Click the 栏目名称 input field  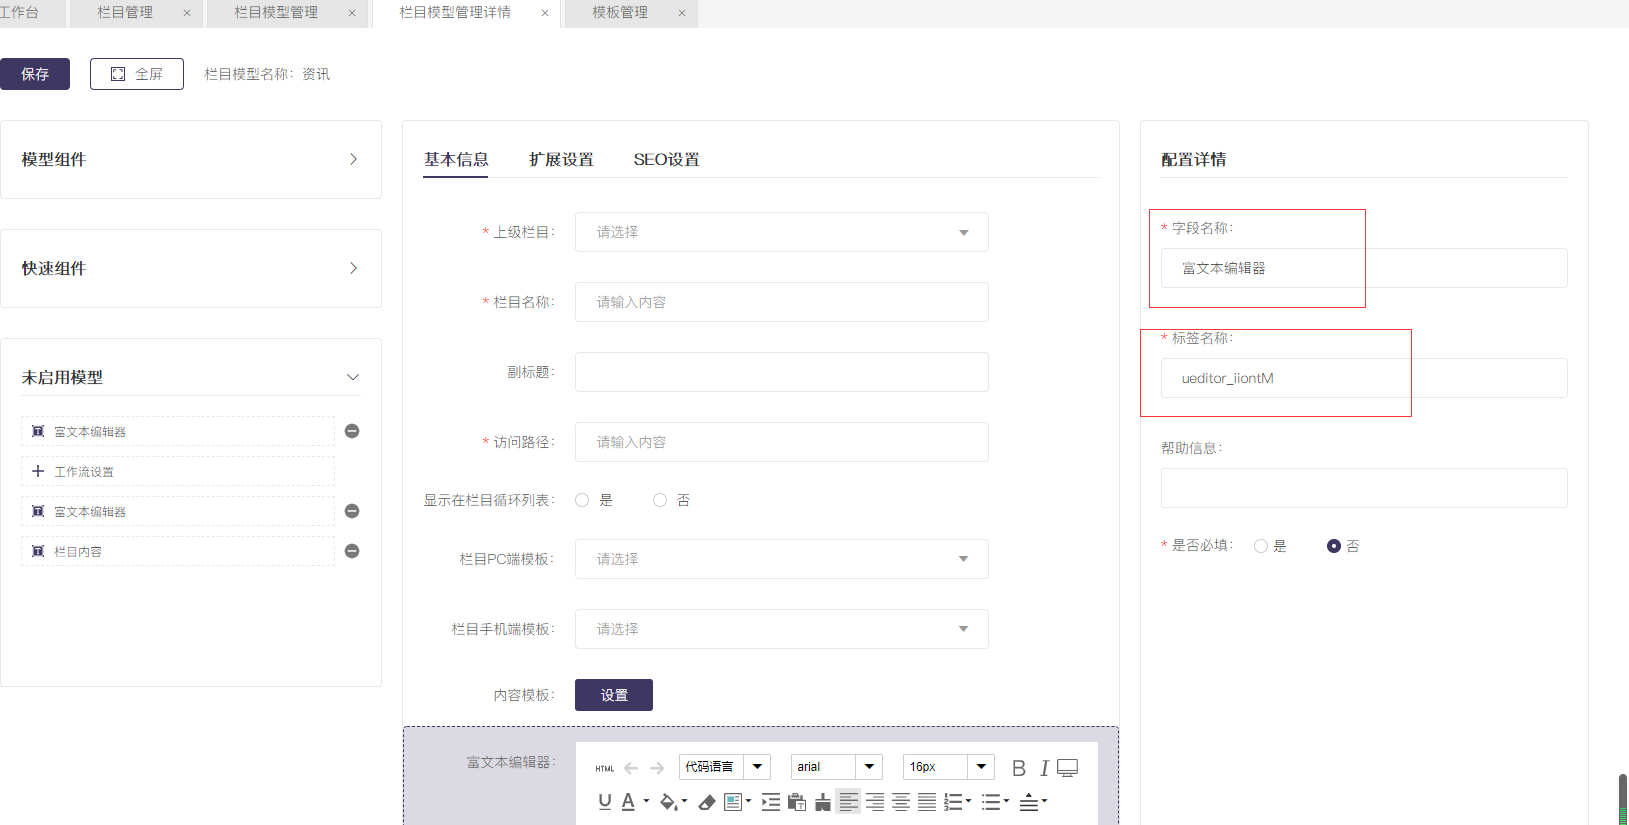point(781,302)
